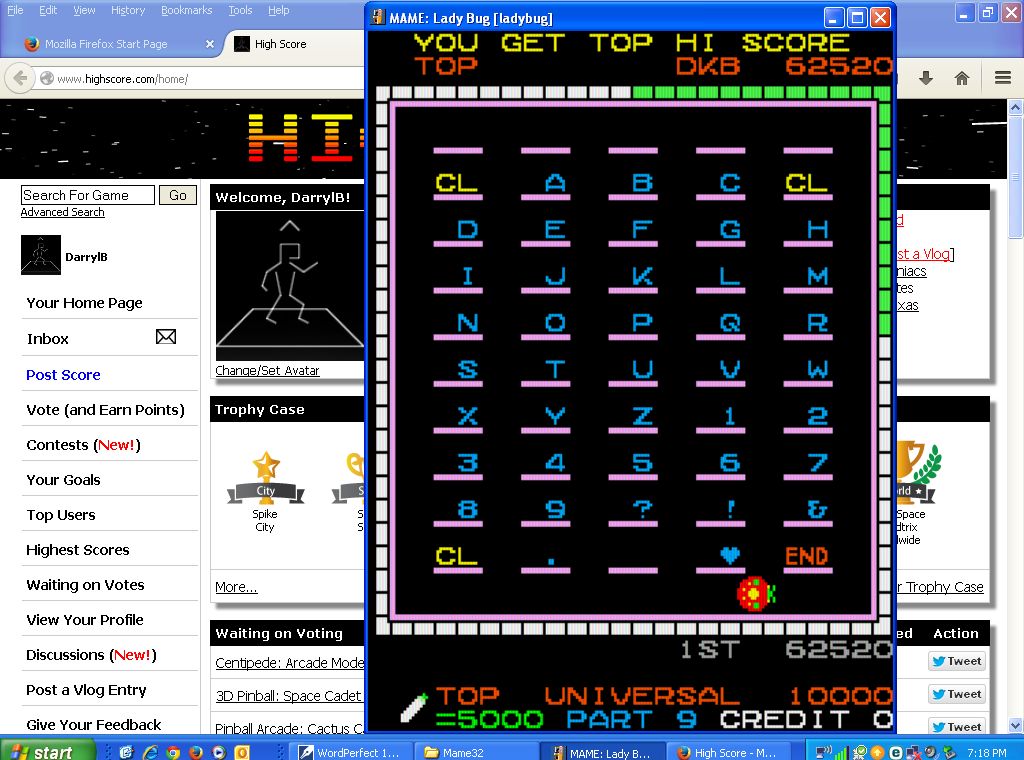This screenshot has width=1024, height=760.
Task: Close the Mozilla Firefox Start Page tab
Action: 210,44
